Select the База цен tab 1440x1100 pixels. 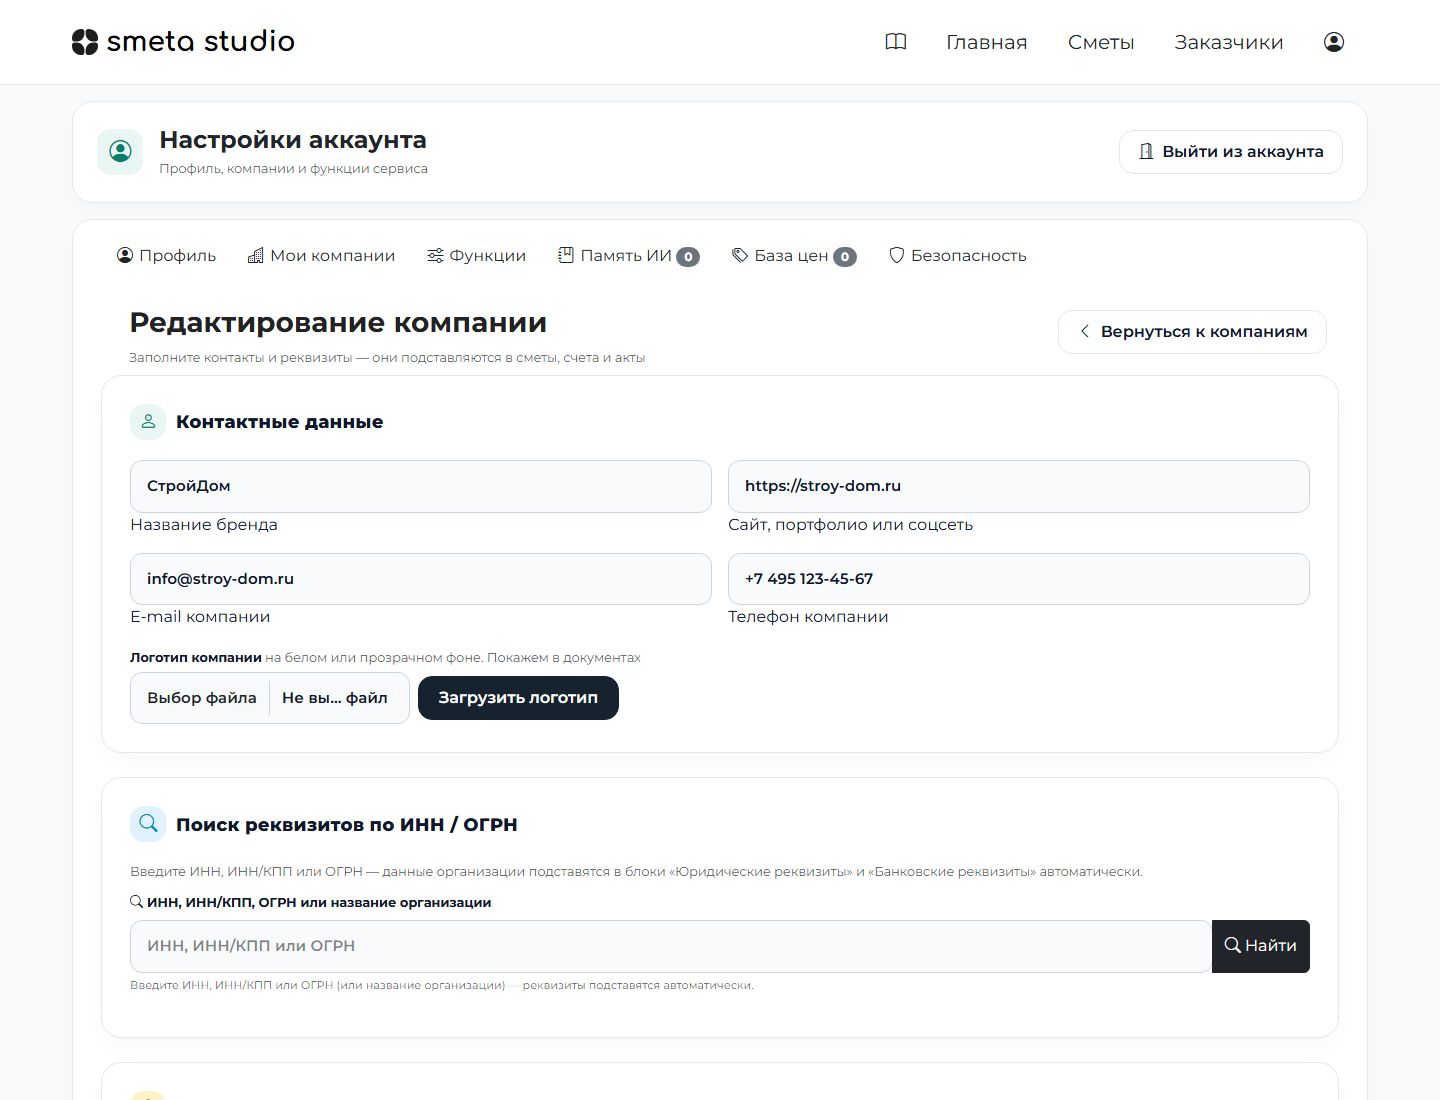coord(794,256)
